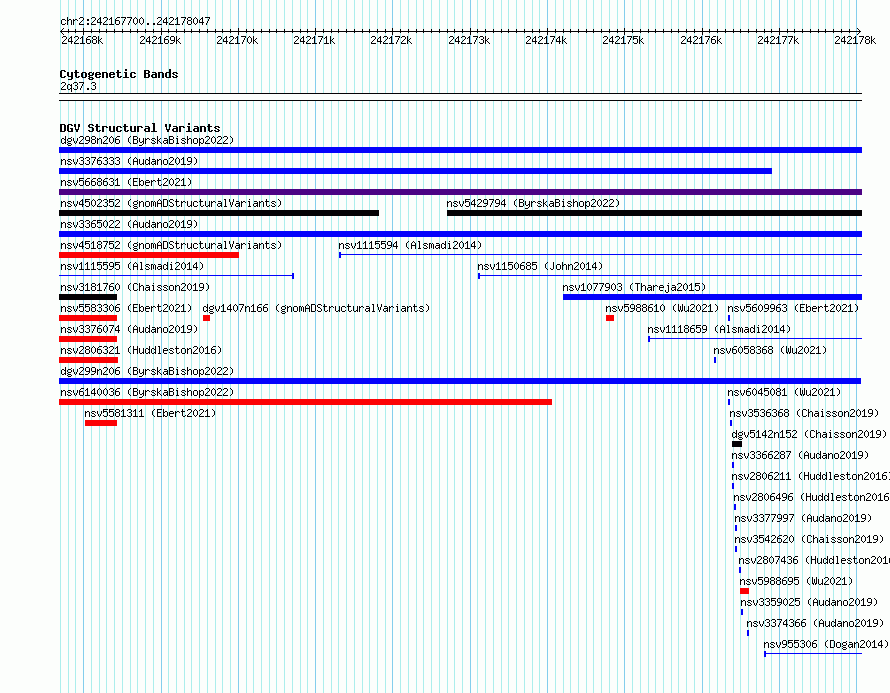The width and height of the screenshot is (890, 693).
Task: Select the 2q37.3 band label
Action: click(x=78, y=86)
